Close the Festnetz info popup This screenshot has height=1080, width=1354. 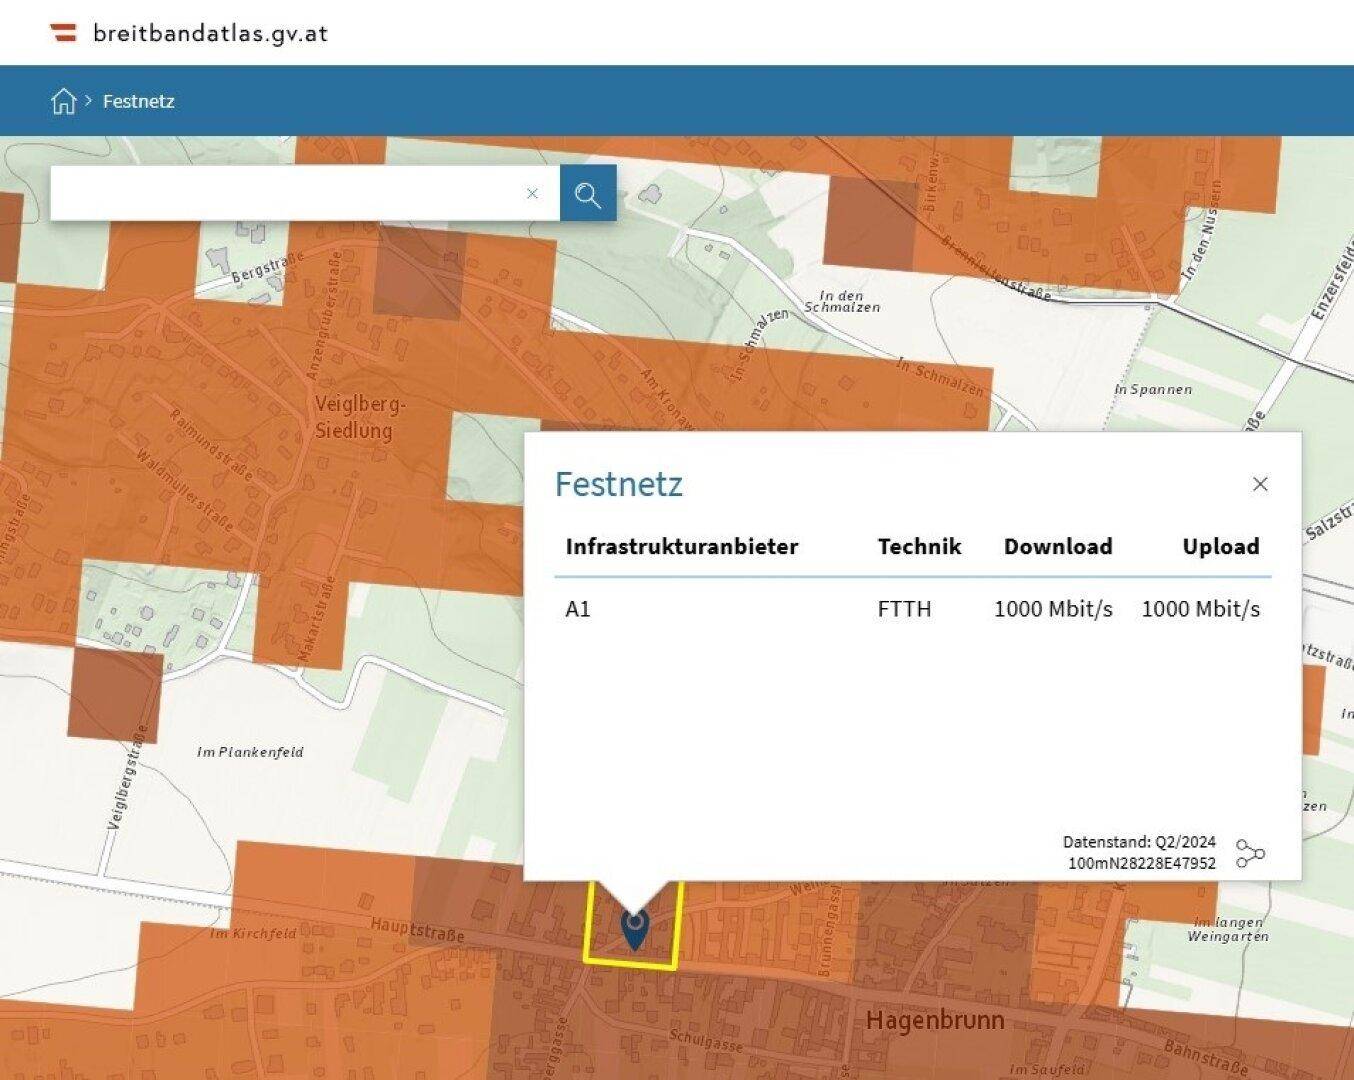coord(1260,484)
